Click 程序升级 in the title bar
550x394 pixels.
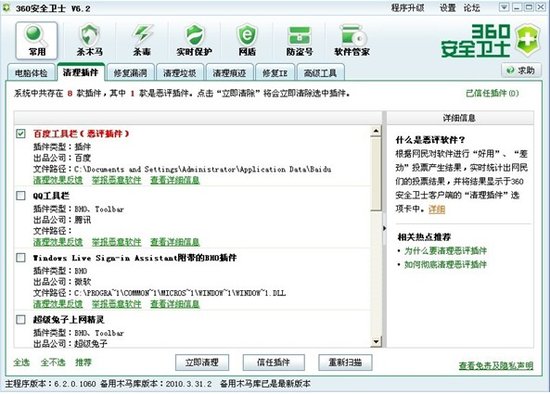coord(408,8)
